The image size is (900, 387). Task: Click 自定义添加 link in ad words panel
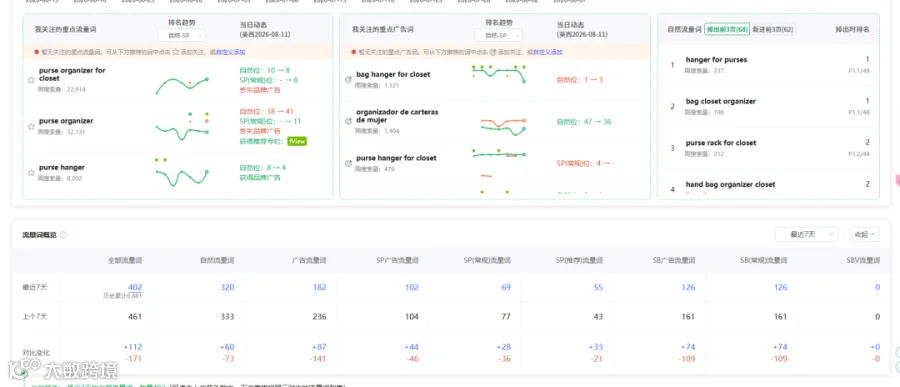pos(548,52)
